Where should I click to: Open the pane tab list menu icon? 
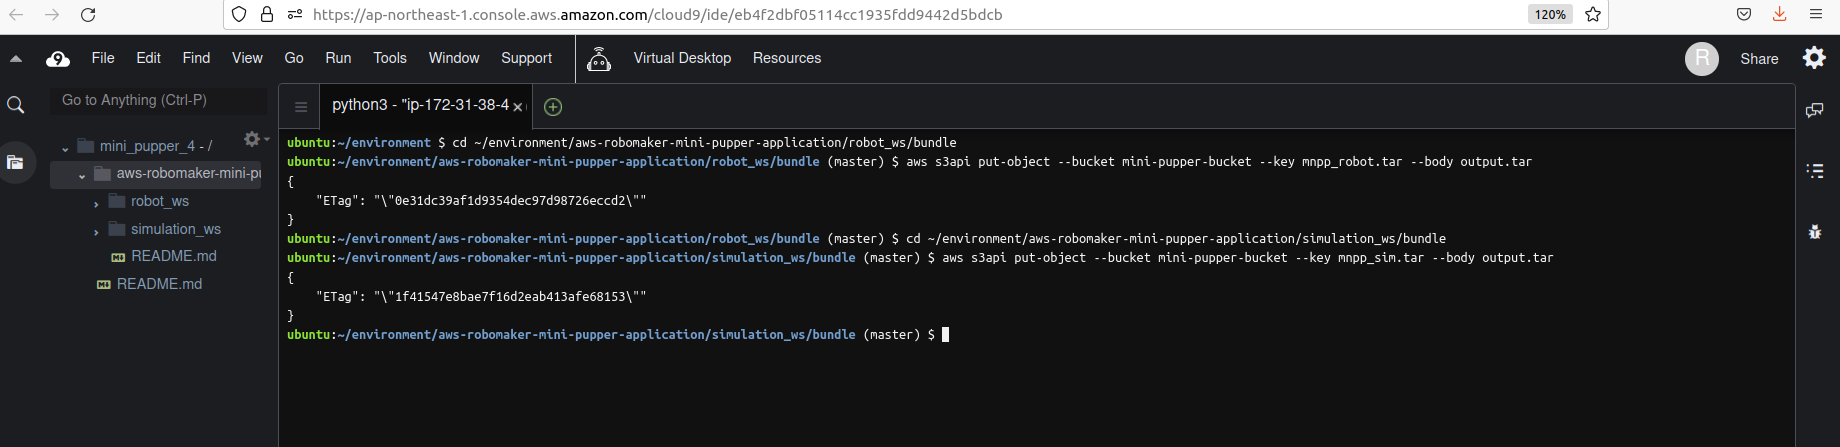tap(301, 107)
